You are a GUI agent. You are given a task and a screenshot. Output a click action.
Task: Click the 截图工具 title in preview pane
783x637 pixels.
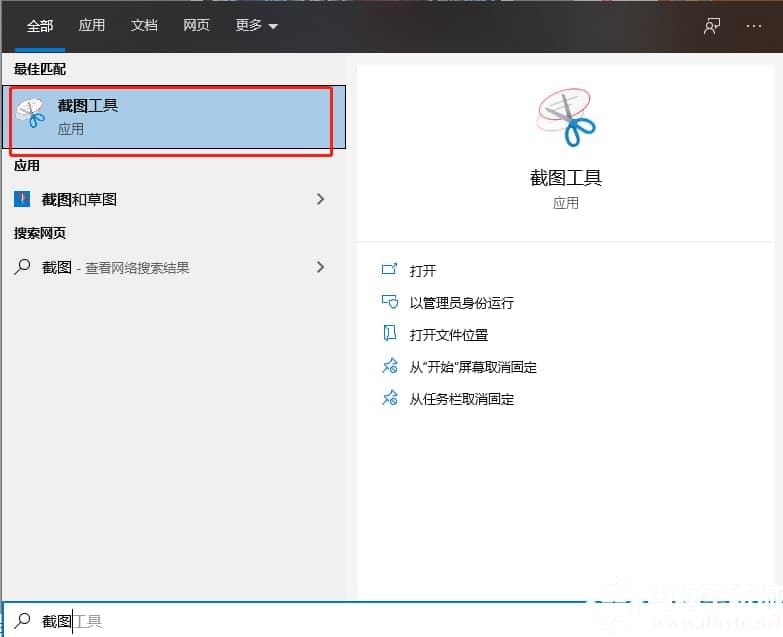[x=566, y=178]
